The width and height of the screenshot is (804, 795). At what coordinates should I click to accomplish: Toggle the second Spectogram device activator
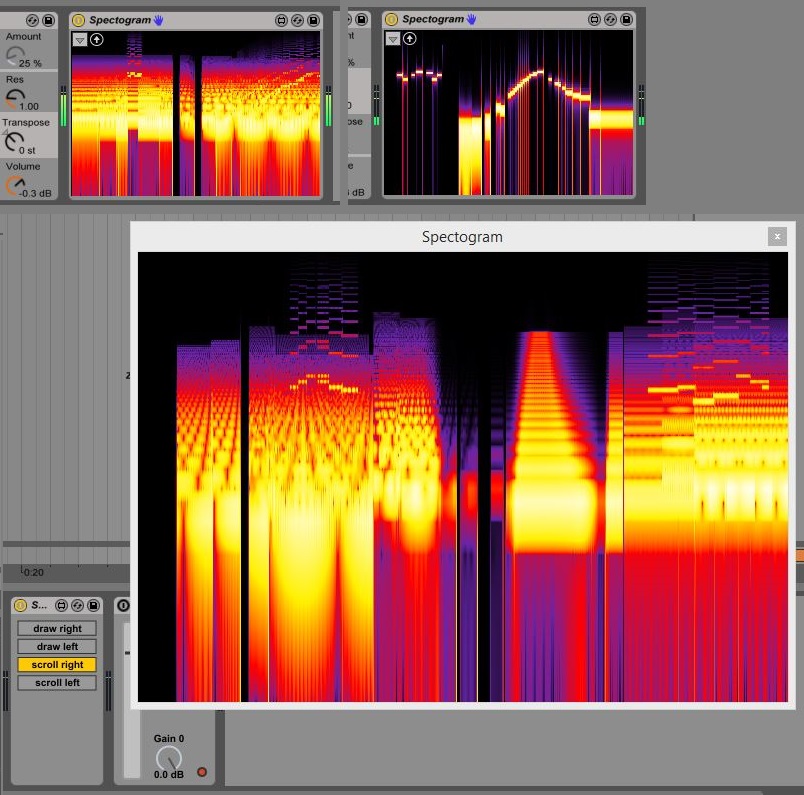pyautogui.click(x=392, y=20)
